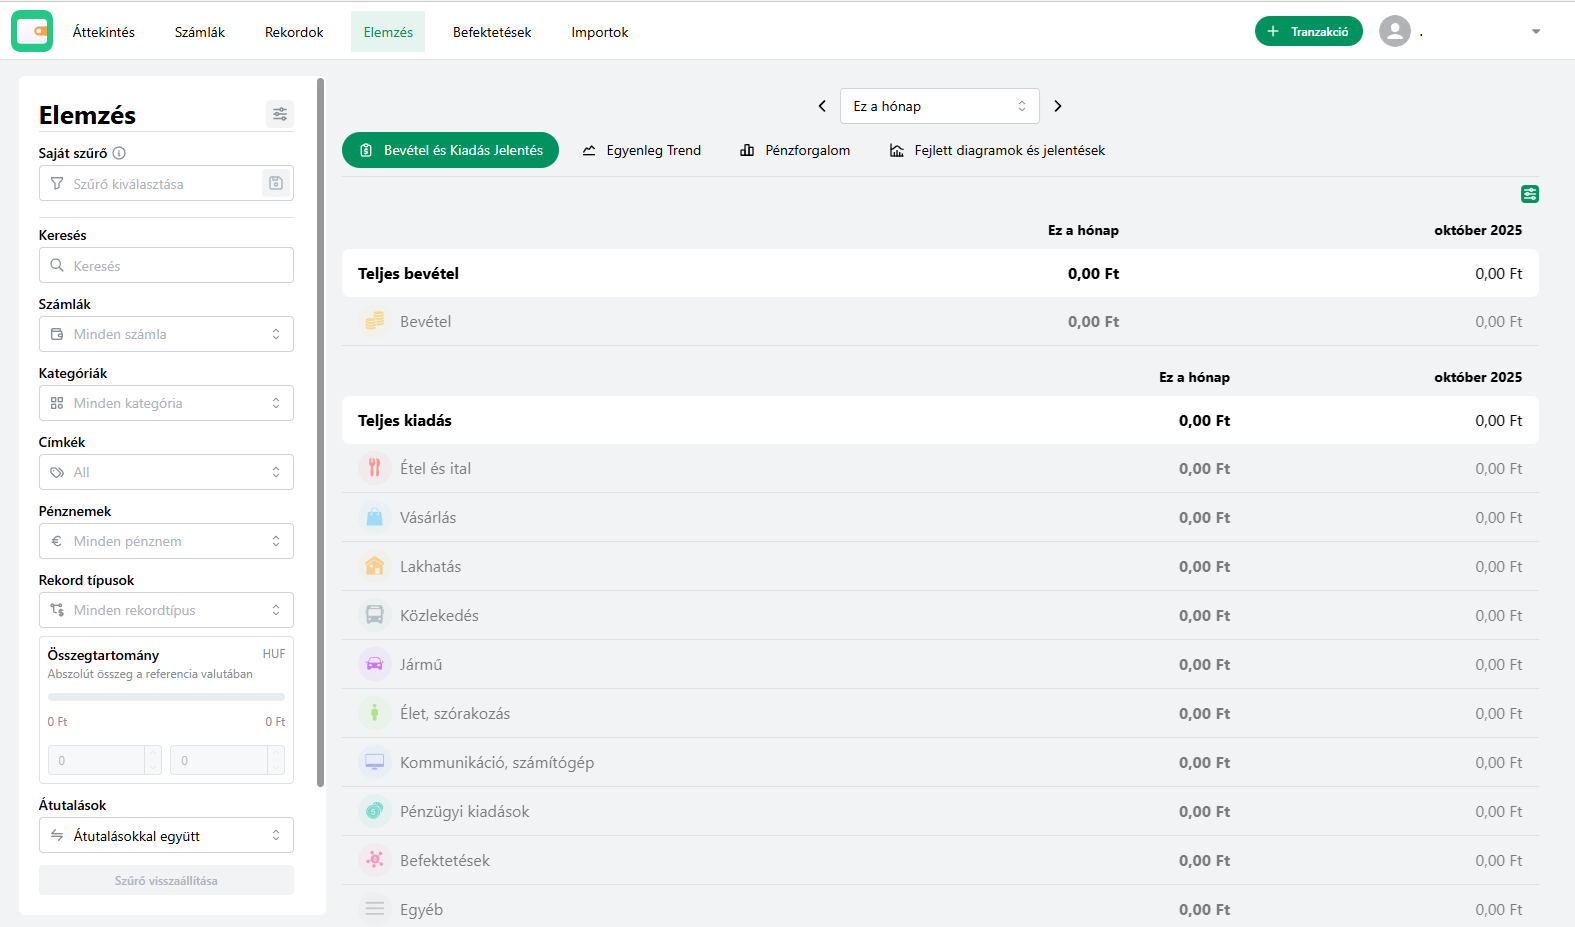
Task: Click the Összegtartomány range slider
Action: [166, 697]
